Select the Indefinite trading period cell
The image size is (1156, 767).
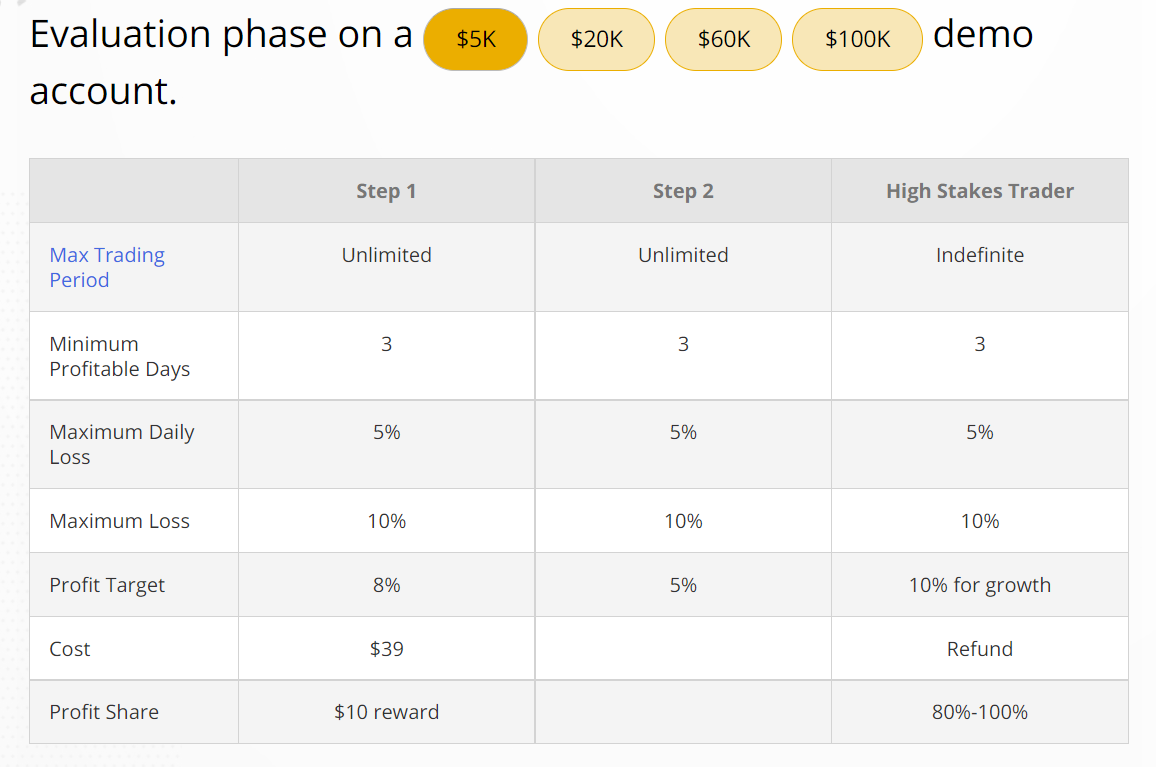point(979,255)
